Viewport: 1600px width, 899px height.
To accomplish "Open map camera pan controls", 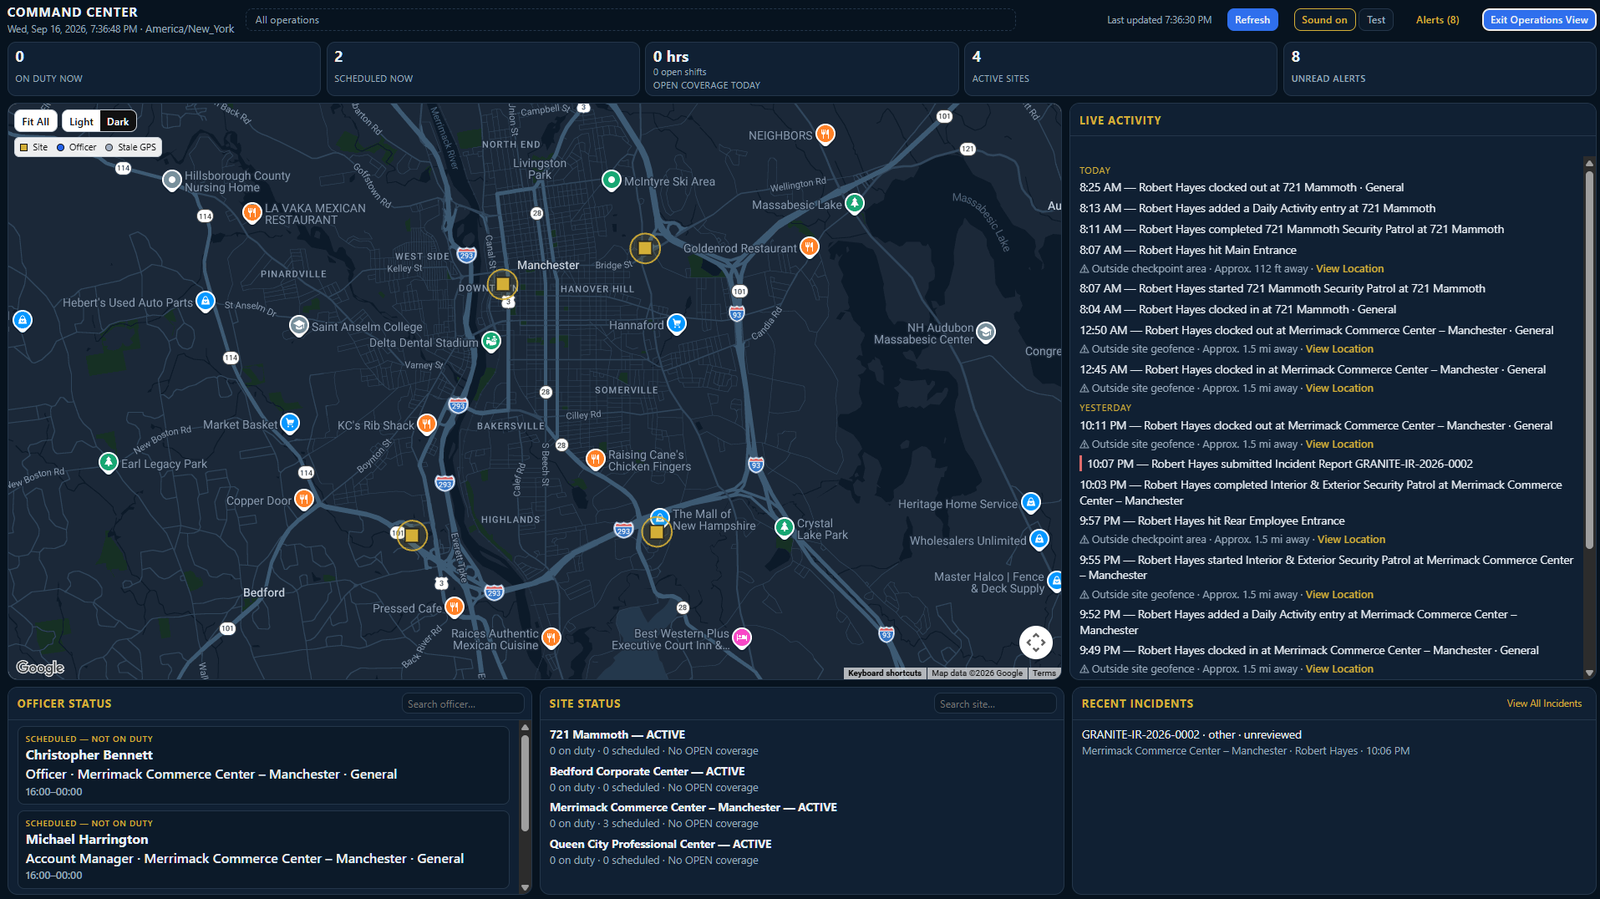I will [x=1036, y=642].
